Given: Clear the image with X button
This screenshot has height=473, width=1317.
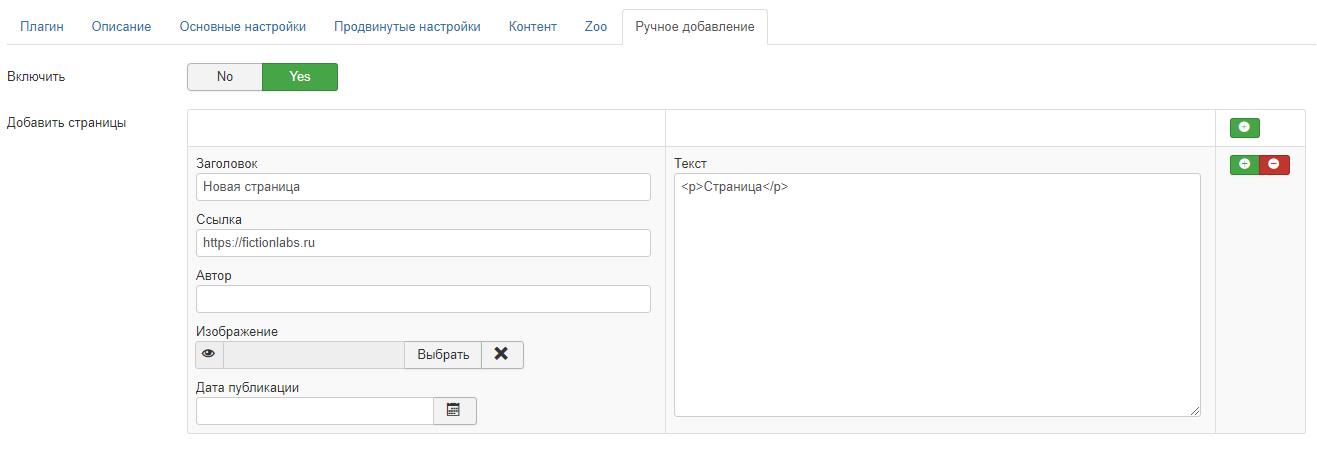Looking at the screenshot, I should tap(502, 354).
